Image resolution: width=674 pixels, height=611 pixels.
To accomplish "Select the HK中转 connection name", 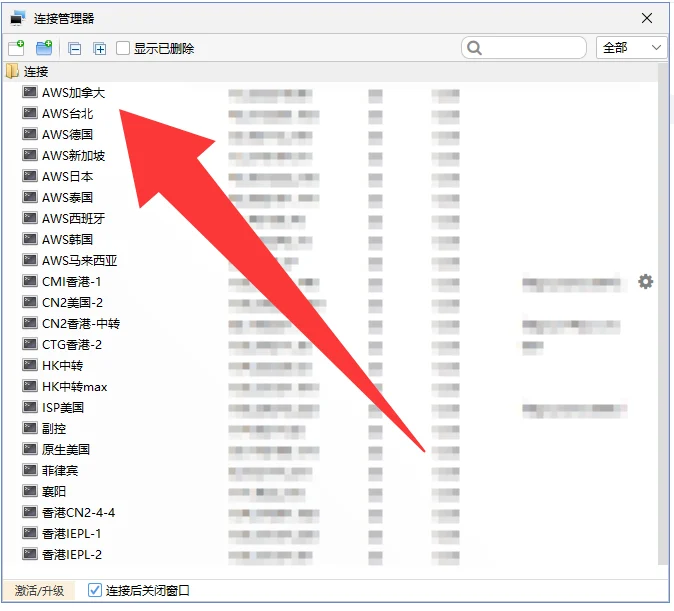I will coord(63,365).
